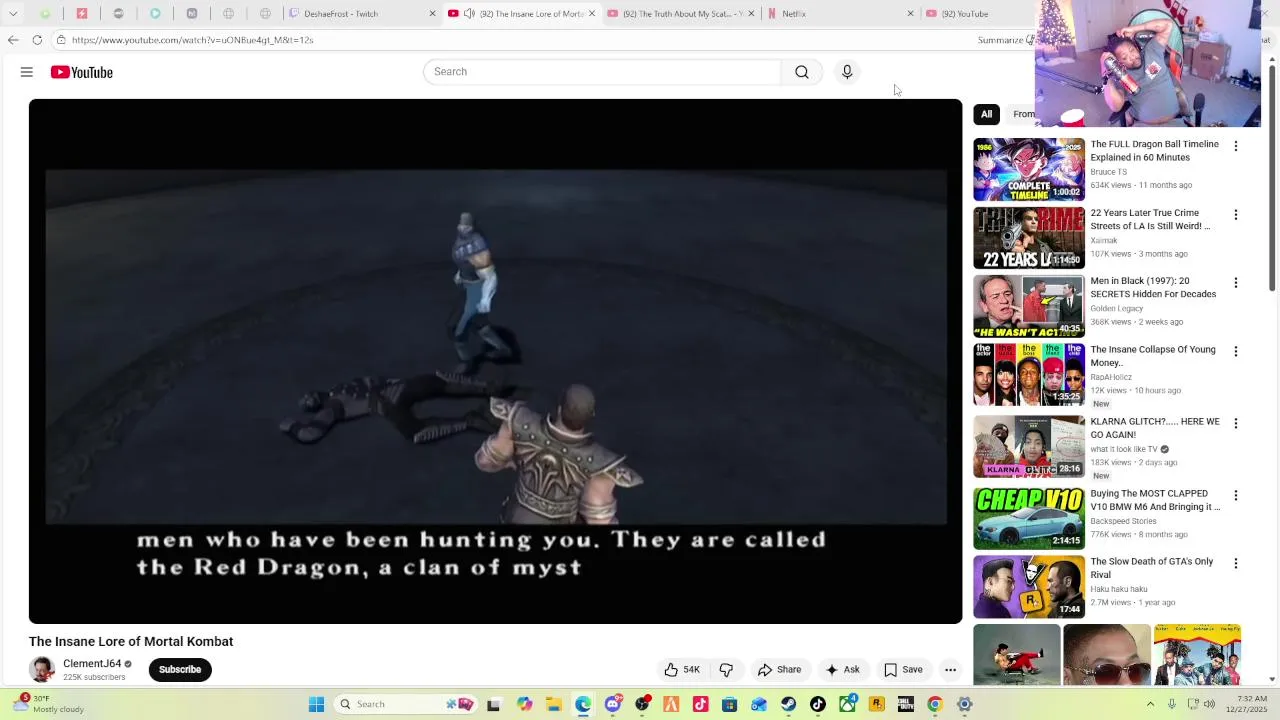Open options for FULL Dragon Ball Timeline video
1280x720 pixels.
(x=1235, y=146)
